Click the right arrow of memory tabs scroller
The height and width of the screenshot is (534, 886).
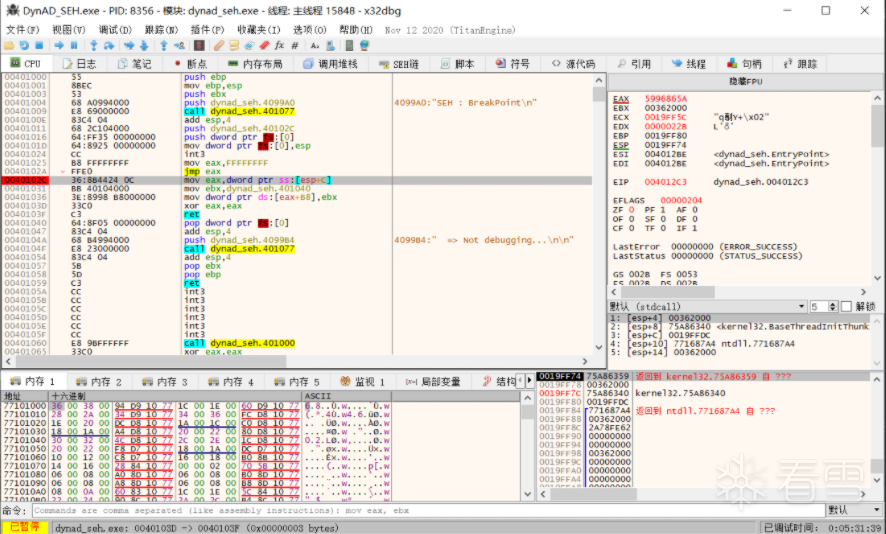529,381
